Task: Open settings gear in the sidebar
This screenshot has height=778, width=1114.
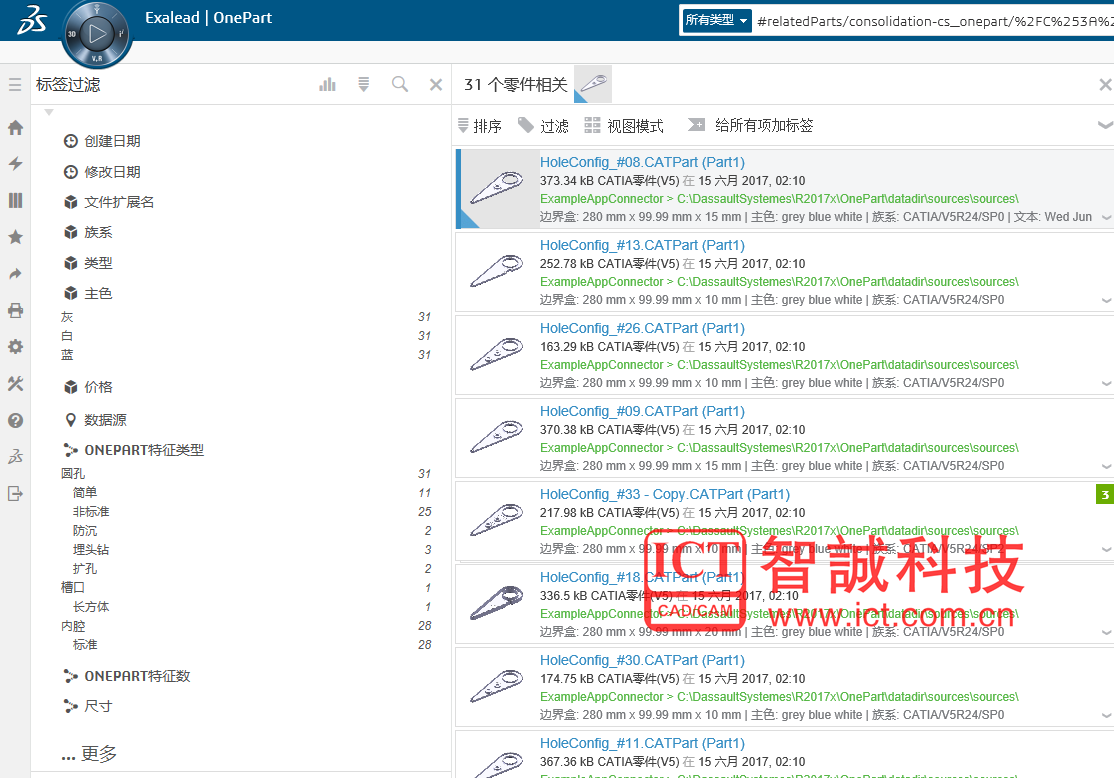Action: [15, 347]
